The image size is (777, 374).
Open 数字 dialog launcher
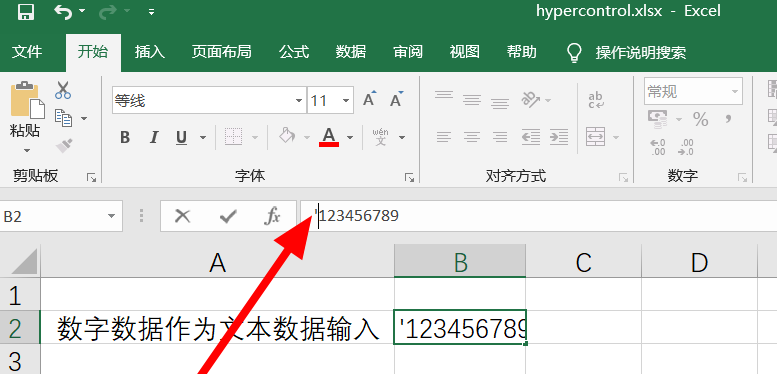coord(742,177)
